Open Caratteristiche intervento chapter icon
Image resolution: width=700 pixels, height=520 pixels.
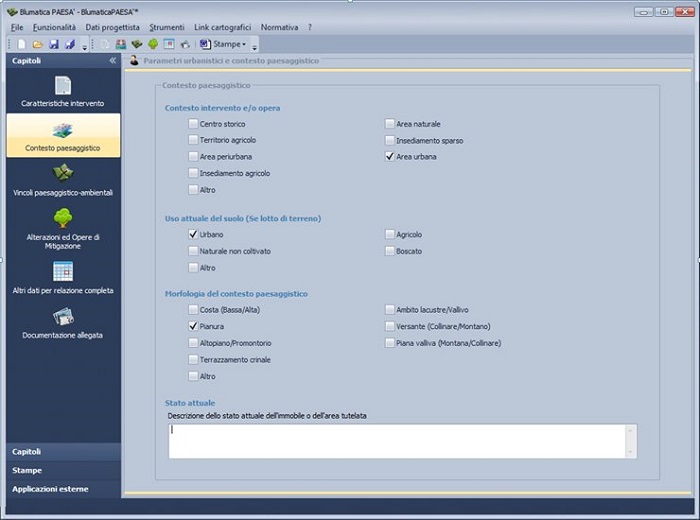click(63, 86)
